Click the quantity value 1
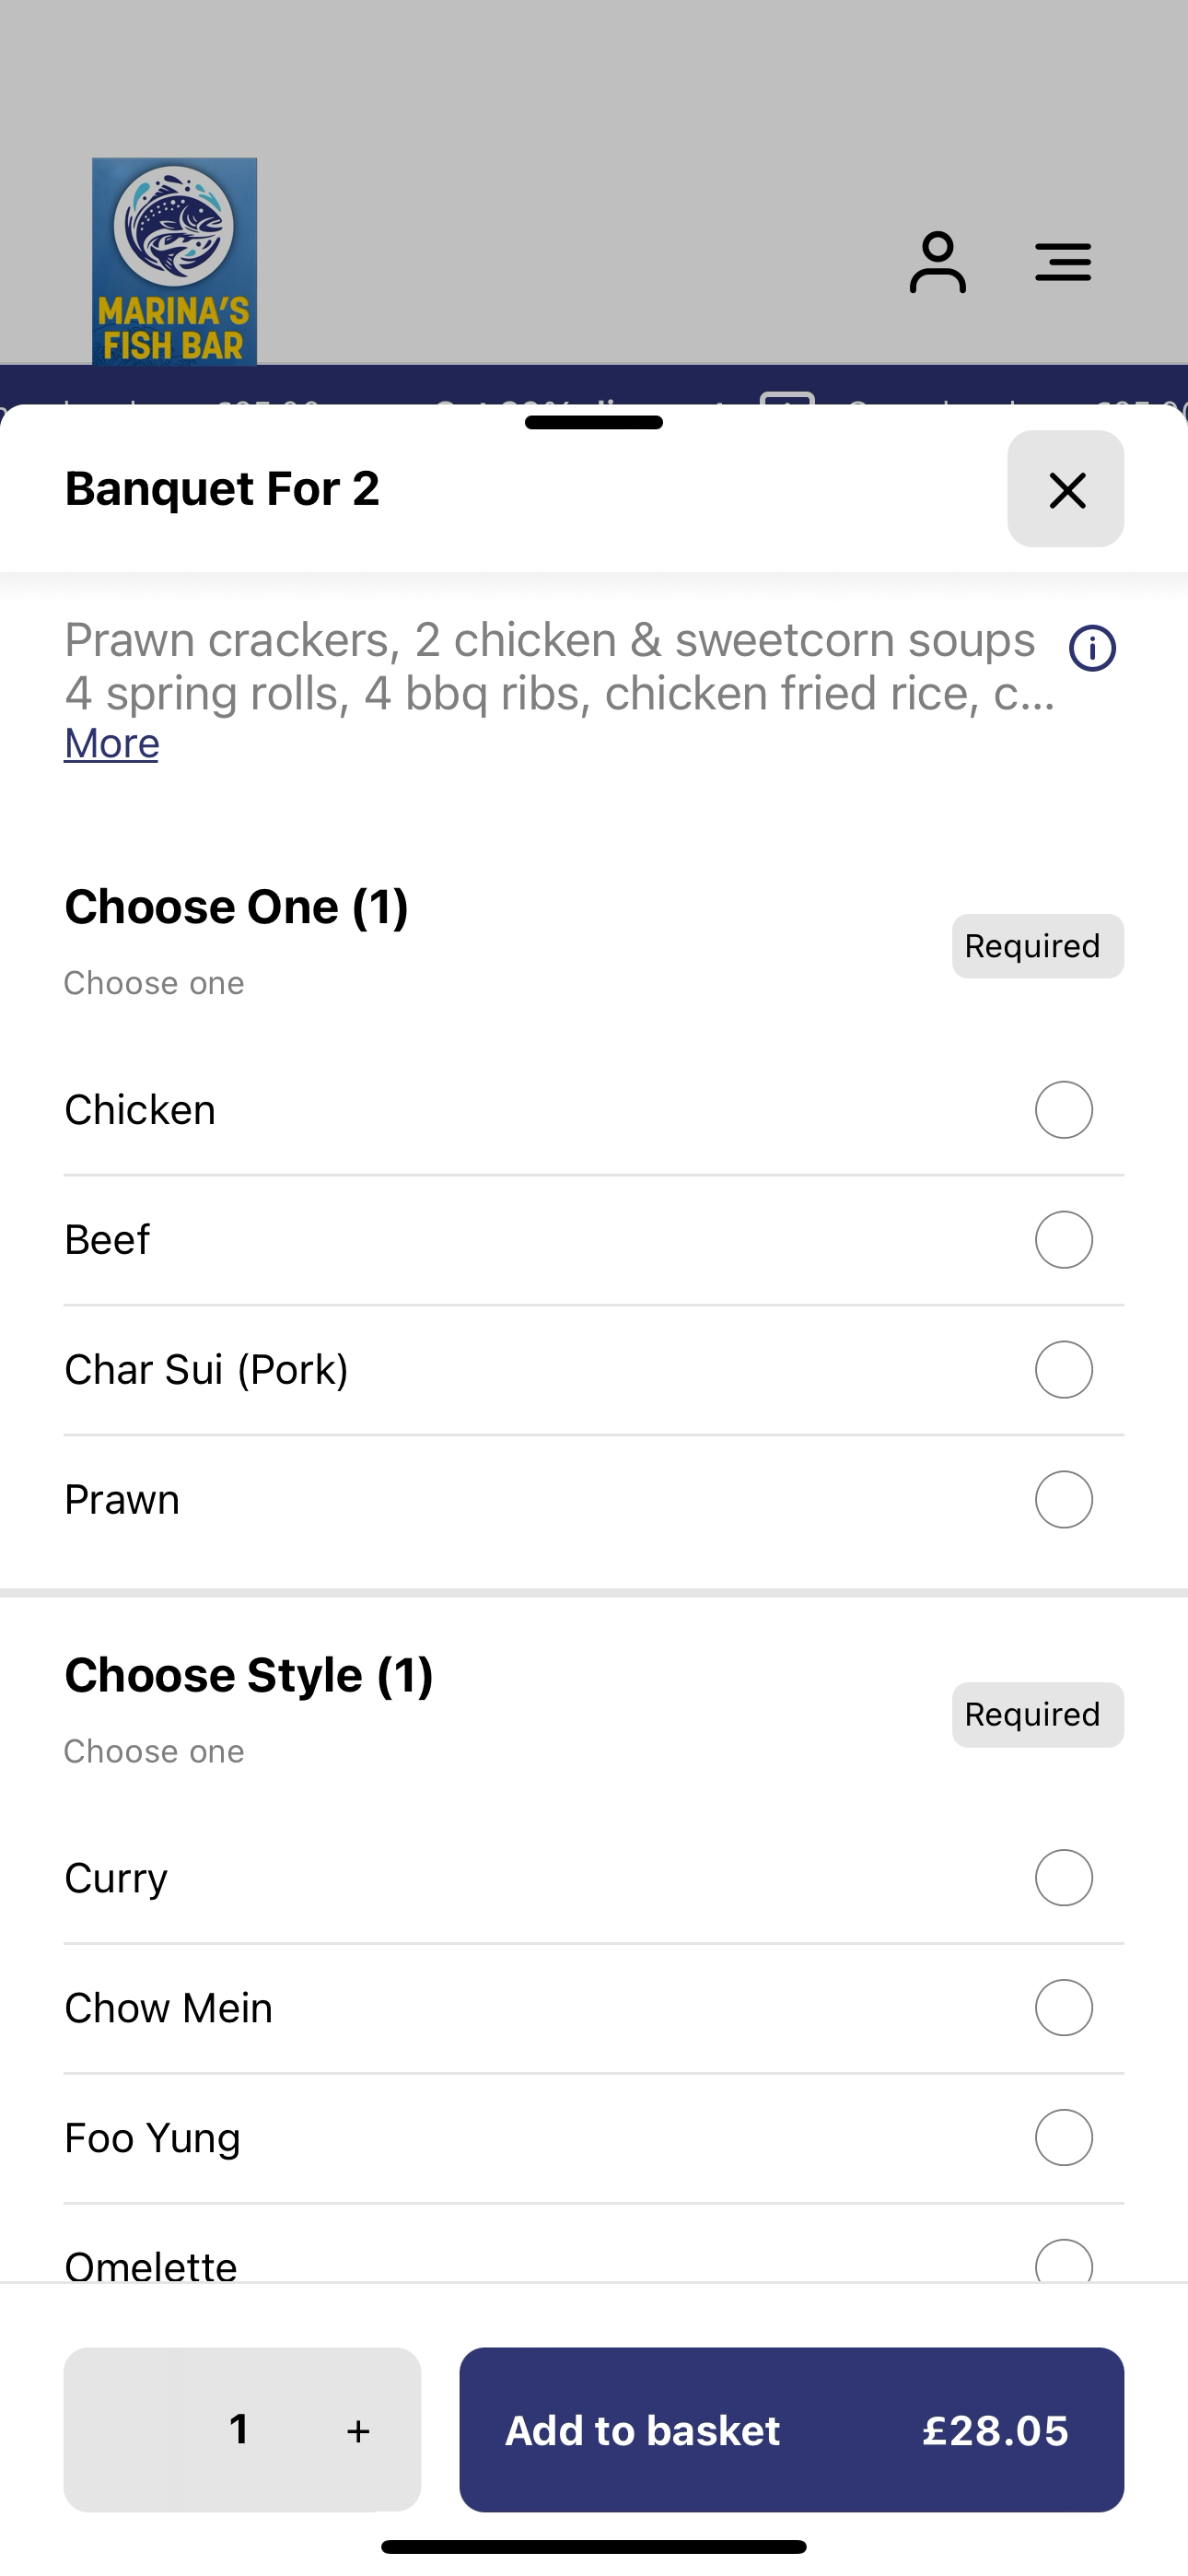 pos(239,2429)
